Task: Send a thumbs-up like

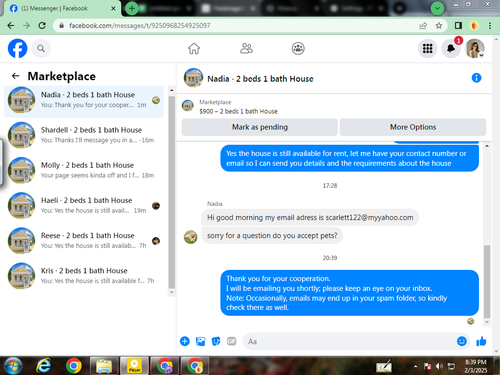Action: coord(481,341)
